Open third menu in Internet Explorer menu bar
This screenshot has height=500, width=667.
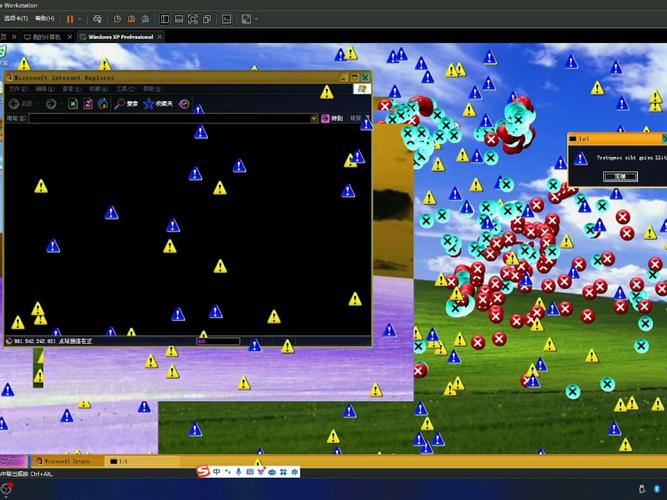[71, 89]
